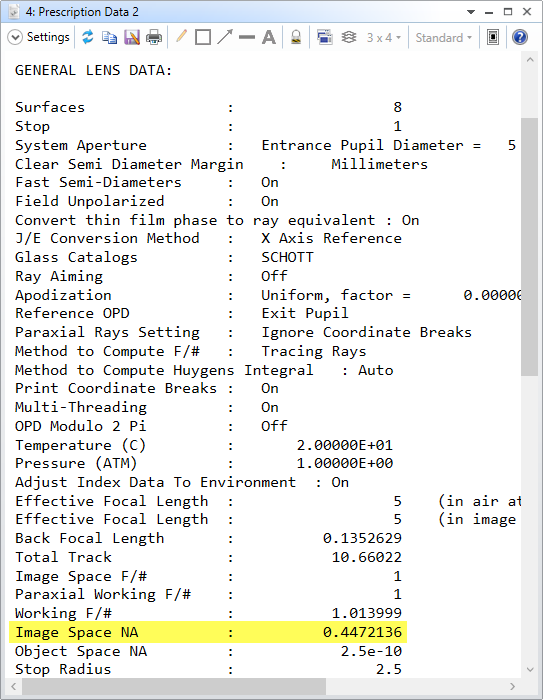Select the rectangle drawing tool
The image size is (543, 700).
click(x=203, y=37)
